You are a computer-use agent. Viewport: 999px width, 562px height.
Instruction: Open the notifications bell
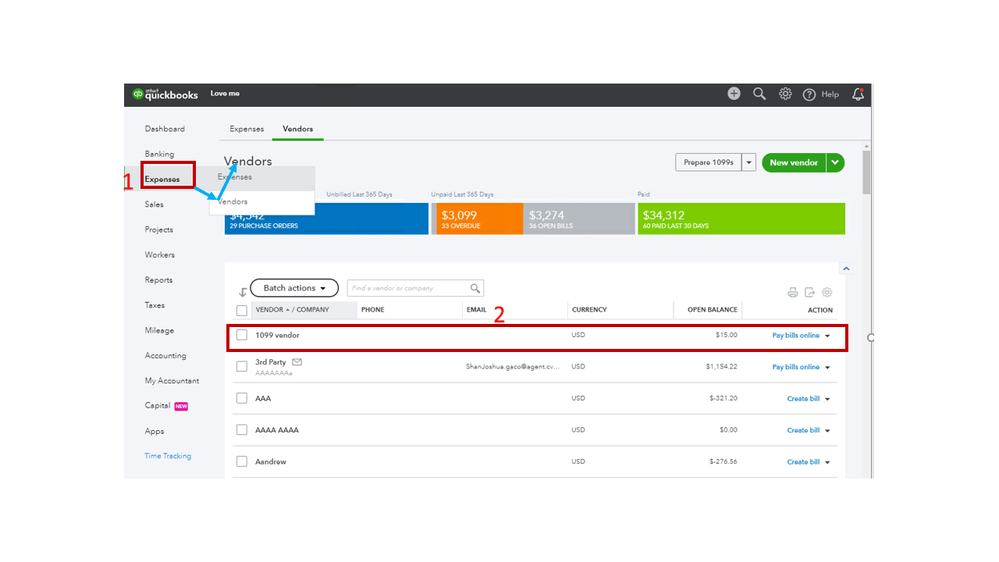(858, 94)
